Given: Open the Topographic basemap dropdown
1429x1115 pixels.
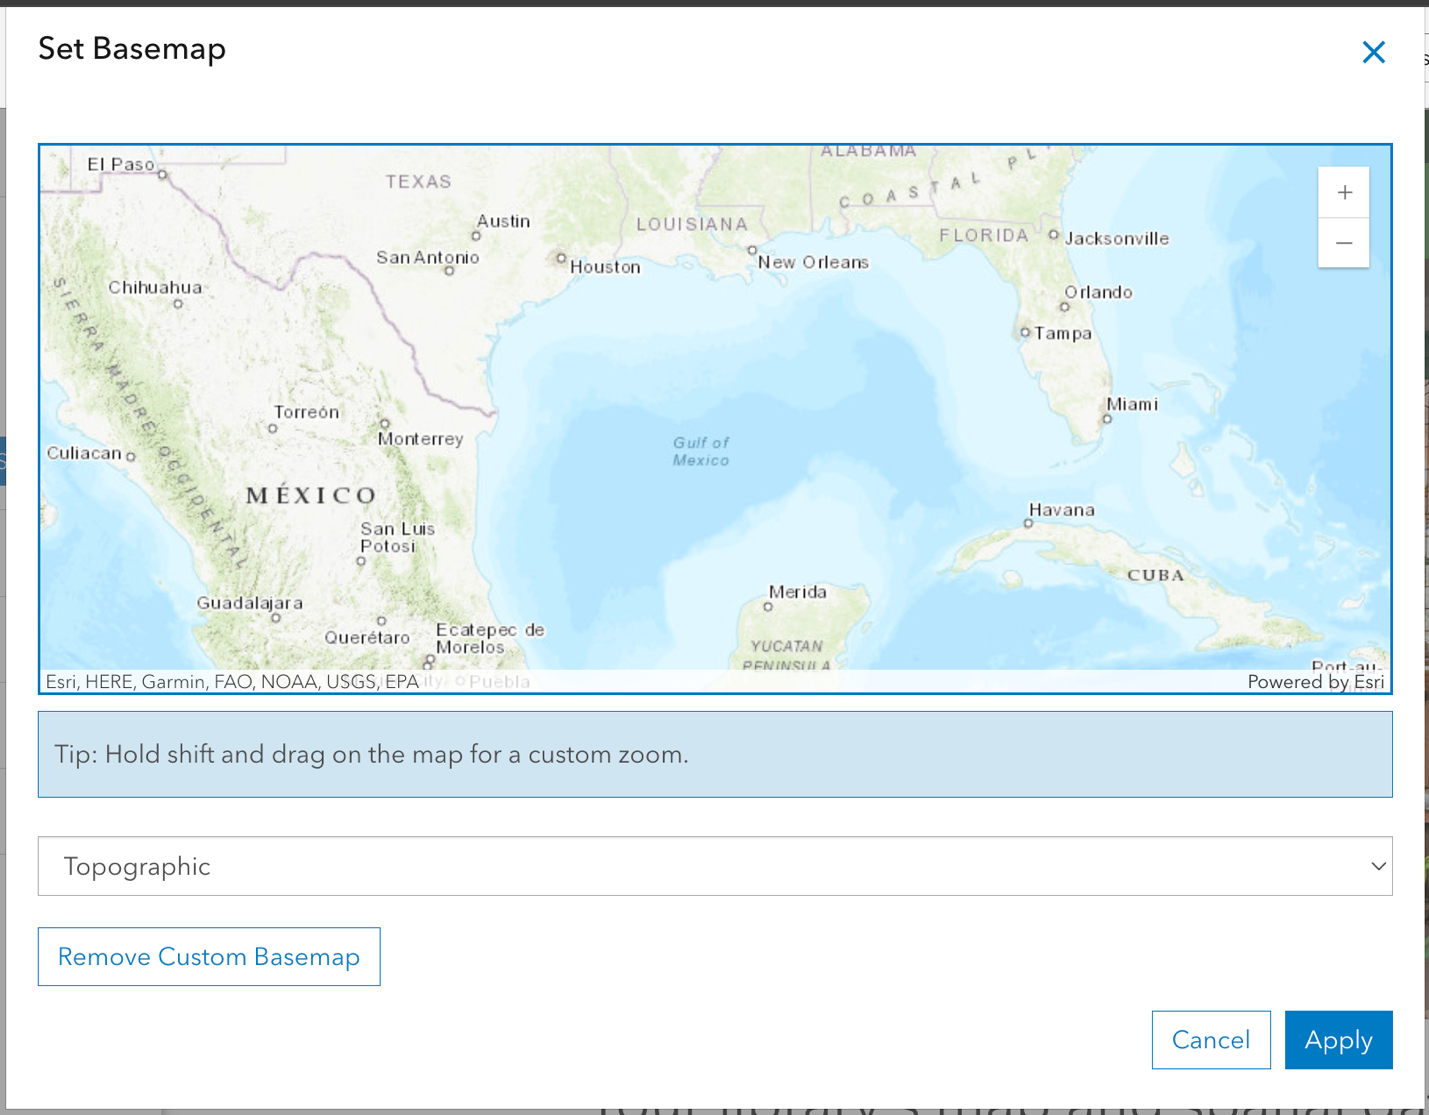Looking at the screenshot, I should pyautogui.click(x=715, y=866).
